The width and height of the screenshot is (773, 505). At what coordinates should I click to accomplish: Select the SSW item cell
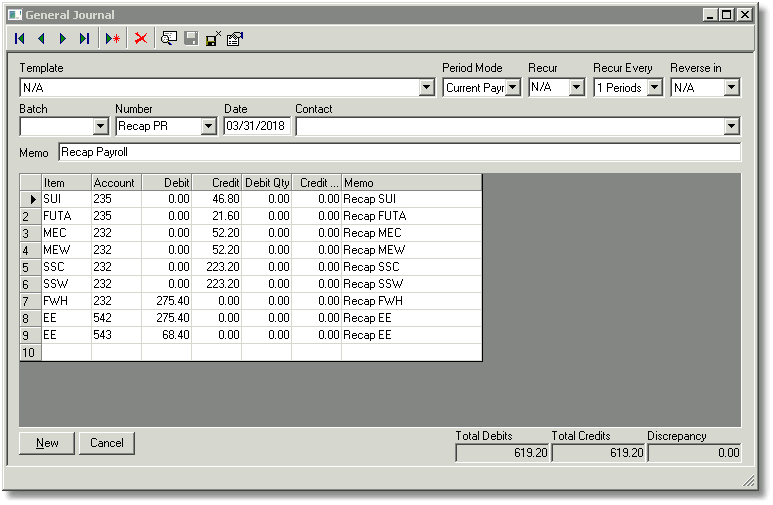(x=67, y=284)
